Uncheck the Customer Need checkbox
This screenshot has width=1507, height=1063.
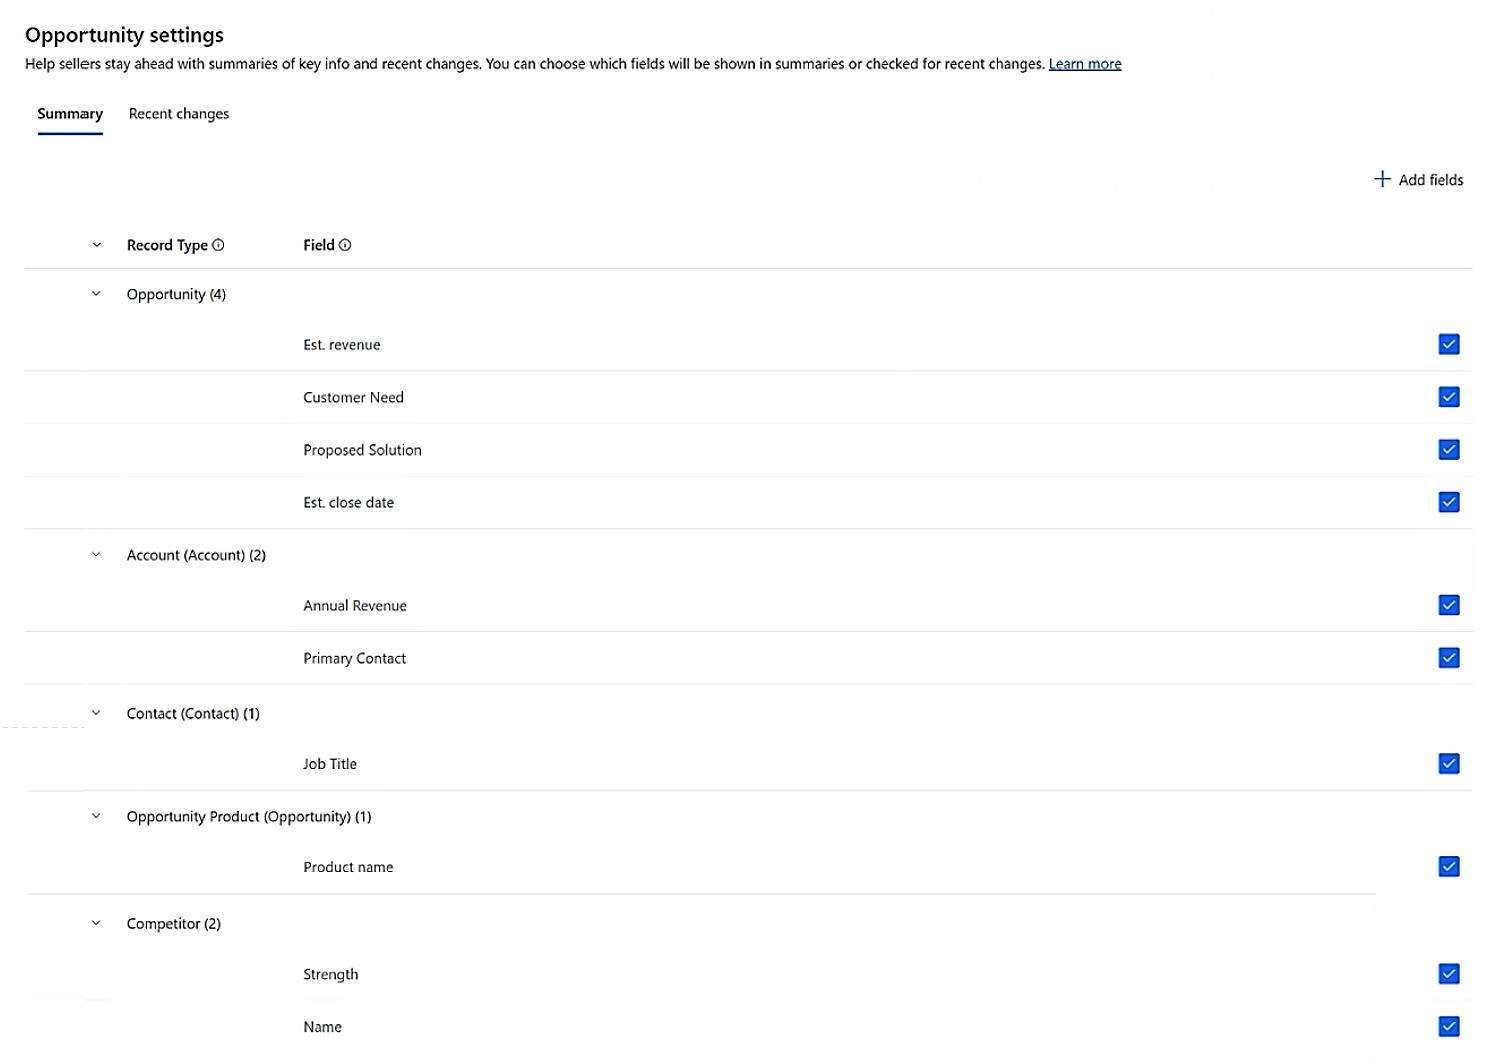1448,397
